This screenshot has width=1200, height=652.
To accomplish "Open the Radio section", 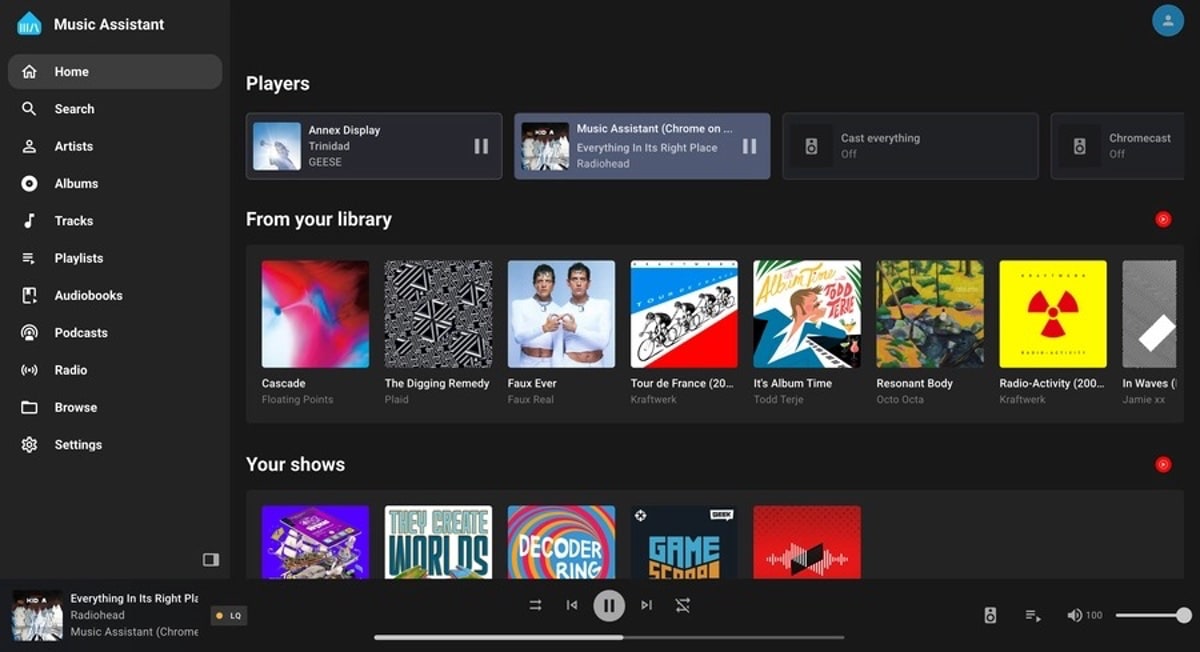I will tap(70, 370).
